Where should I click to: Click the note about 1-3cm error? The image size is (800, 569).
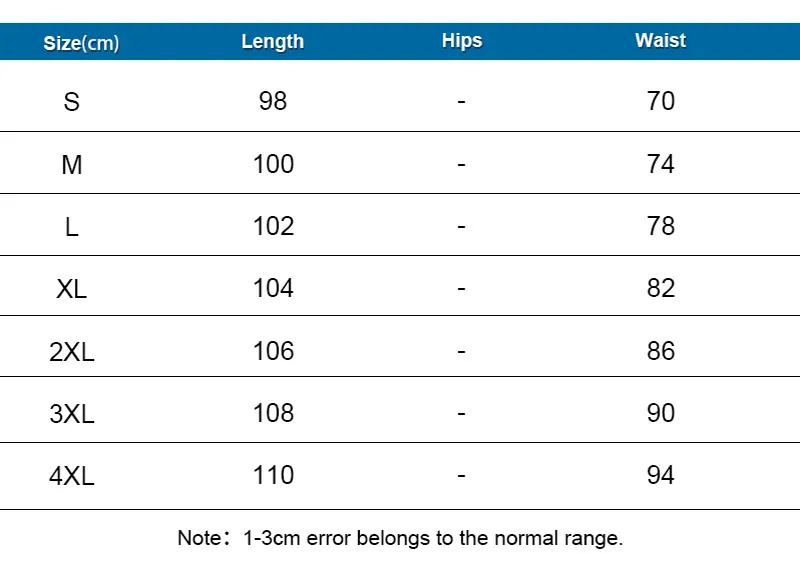point(400,538)
